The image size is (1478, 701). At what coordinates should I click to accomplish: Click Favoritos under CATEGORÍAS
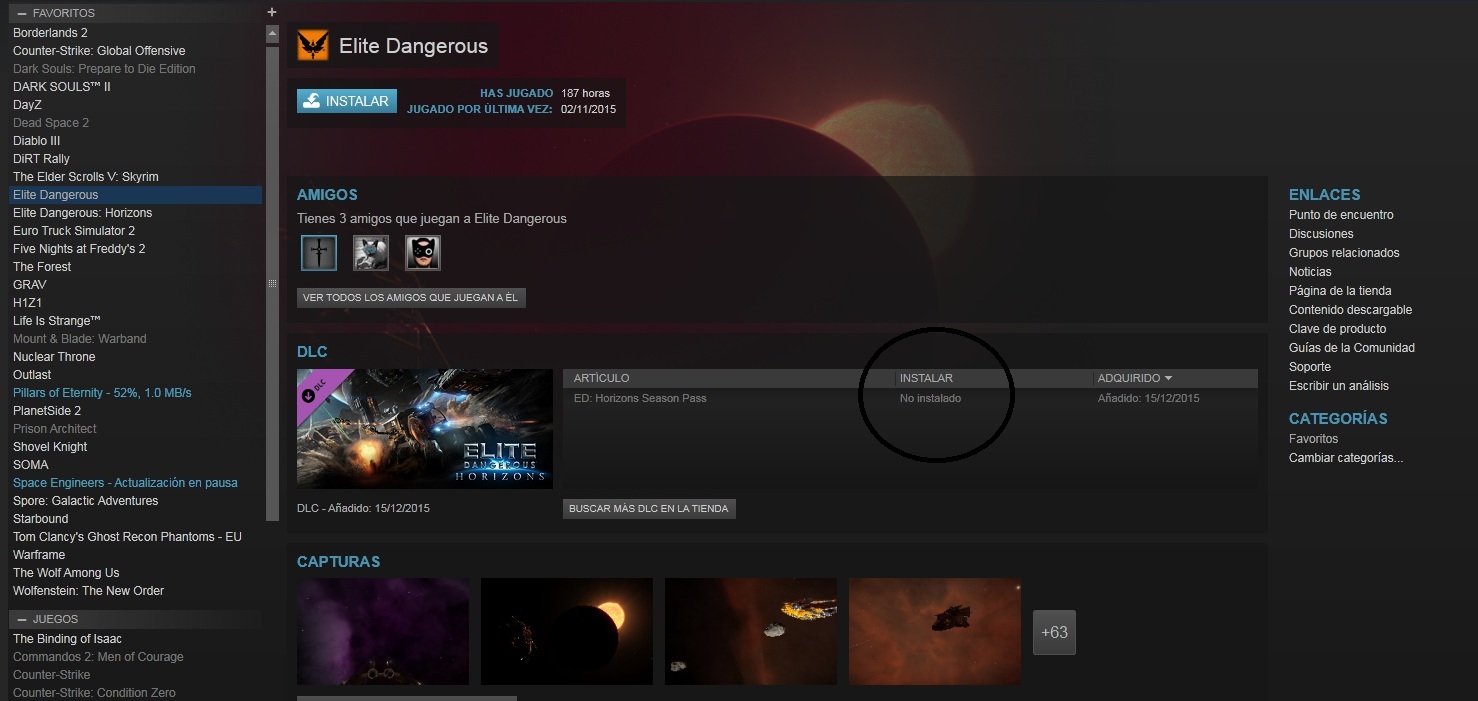pos(1313,439)
